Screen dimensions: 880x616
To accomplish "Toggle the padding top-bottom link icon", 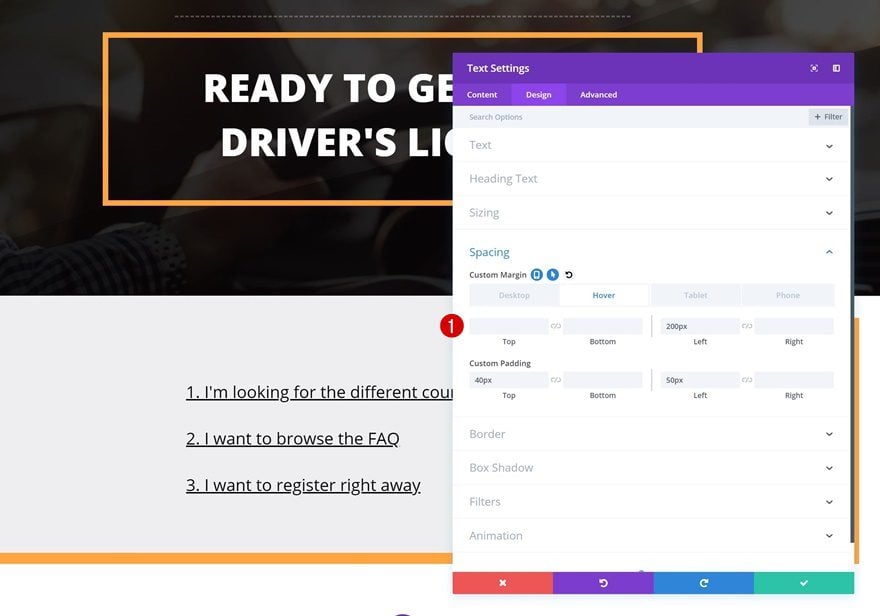I will 556,380.
